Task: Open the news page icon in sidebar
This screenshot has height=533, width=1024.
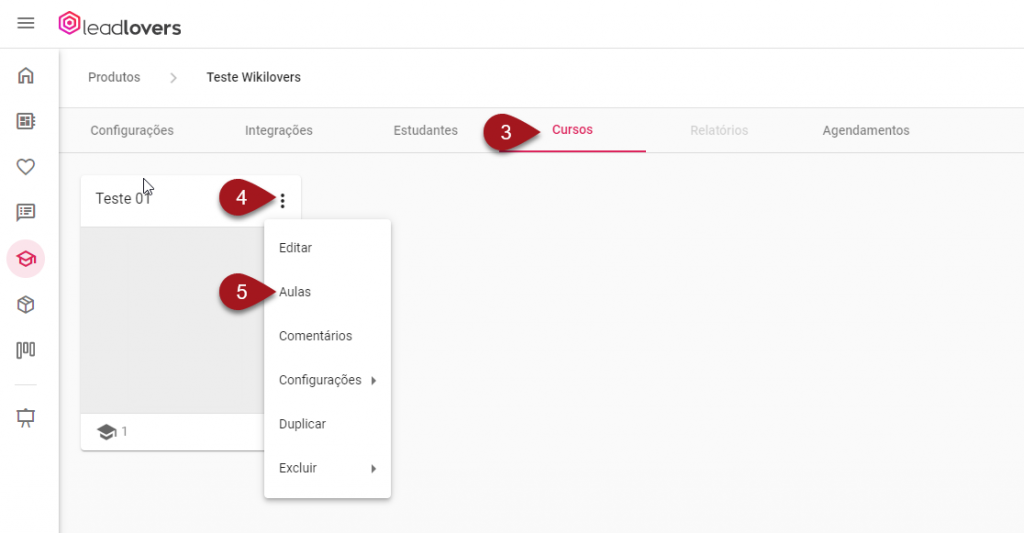Action: point(26,121)
